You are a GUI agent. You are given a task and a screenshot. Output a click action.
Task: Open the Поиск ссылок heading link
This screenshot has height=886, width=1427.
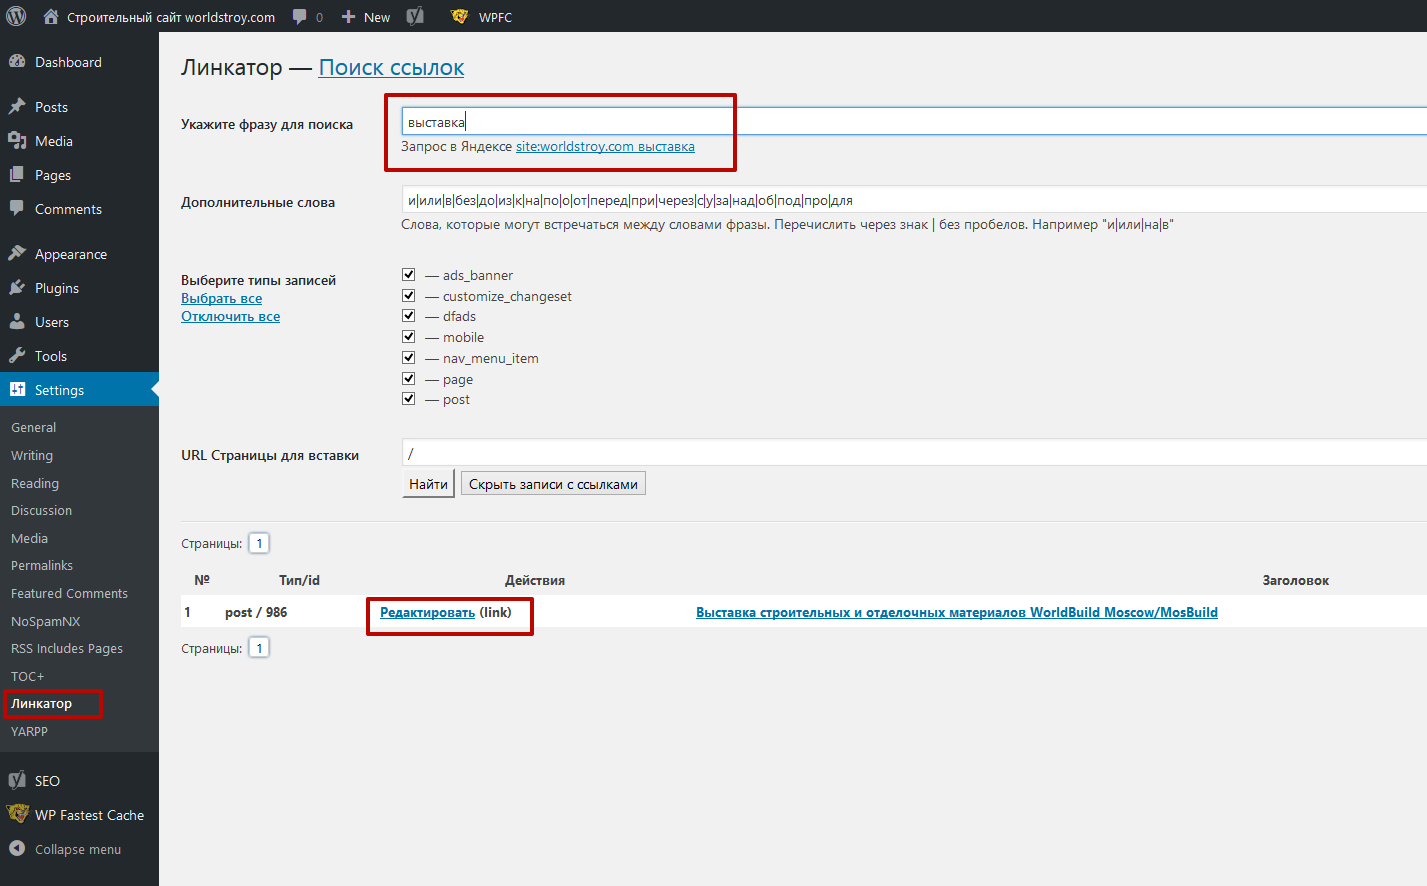pos(391,67)
